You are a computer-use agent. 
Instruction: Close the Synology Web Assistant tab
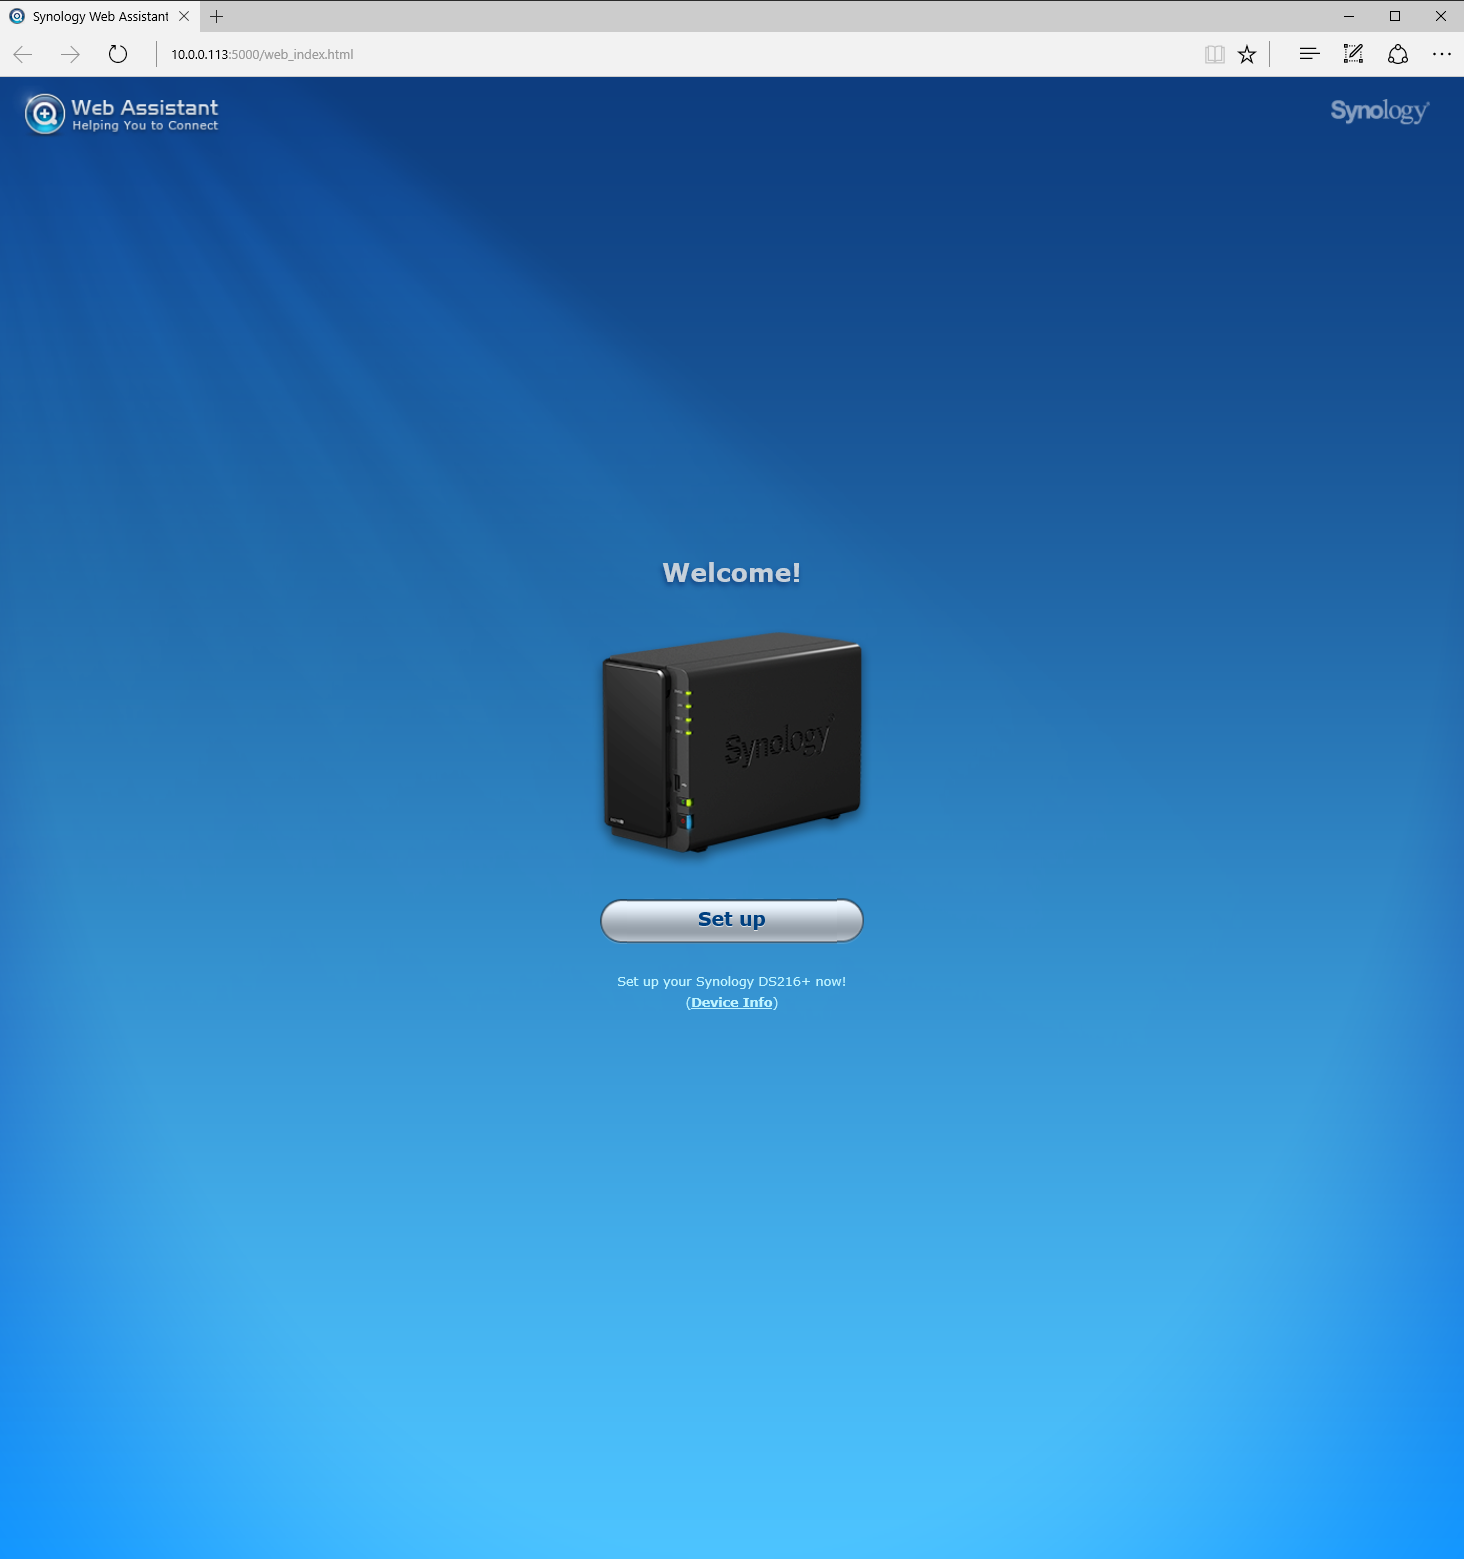click(x=184, y=16)
